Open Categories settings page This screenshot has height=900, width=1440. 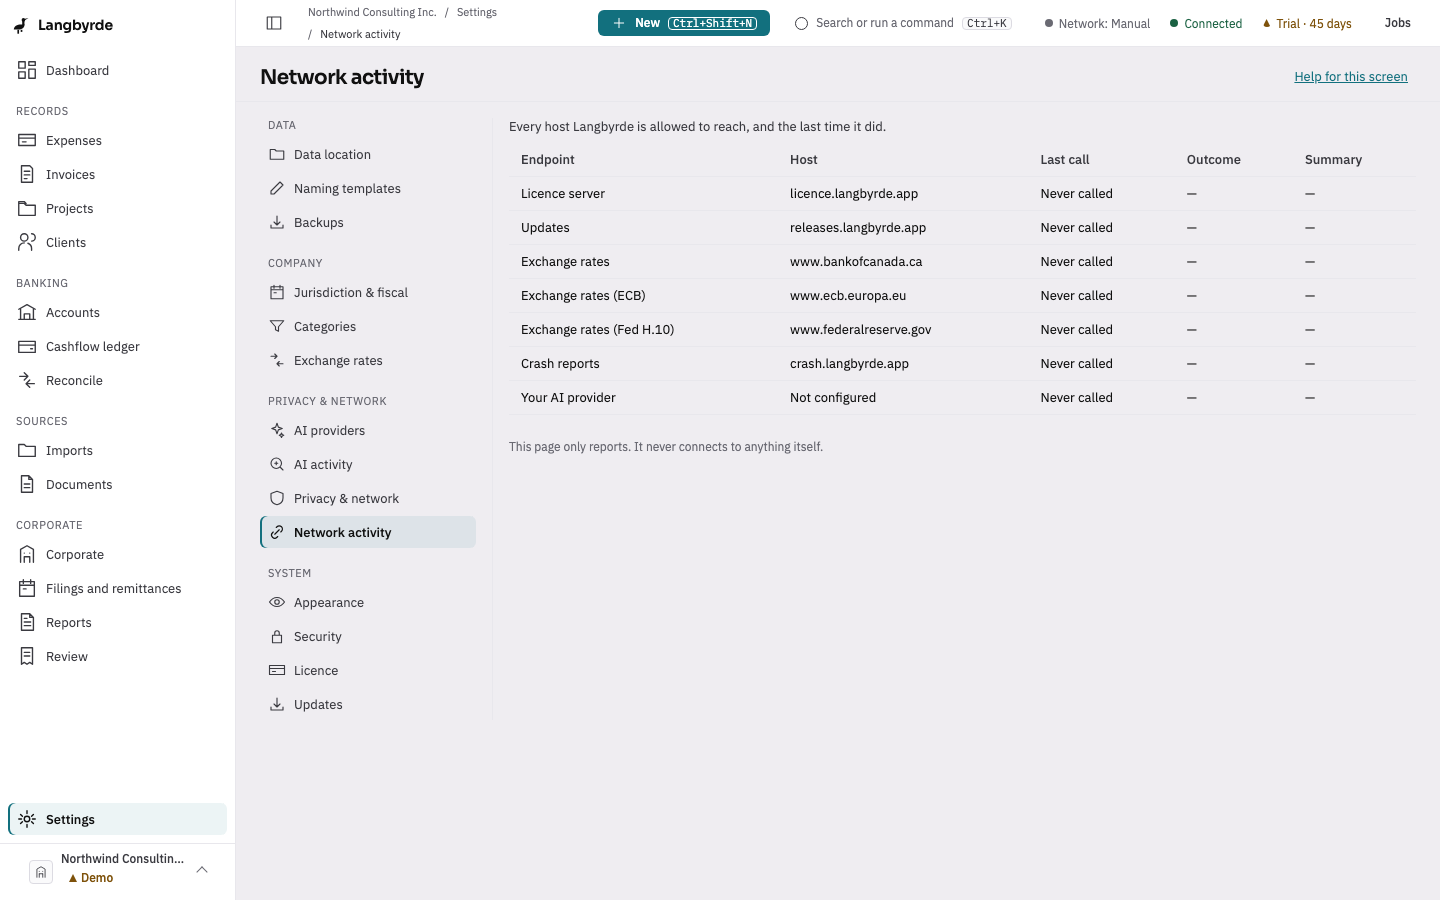click(368, 326)
